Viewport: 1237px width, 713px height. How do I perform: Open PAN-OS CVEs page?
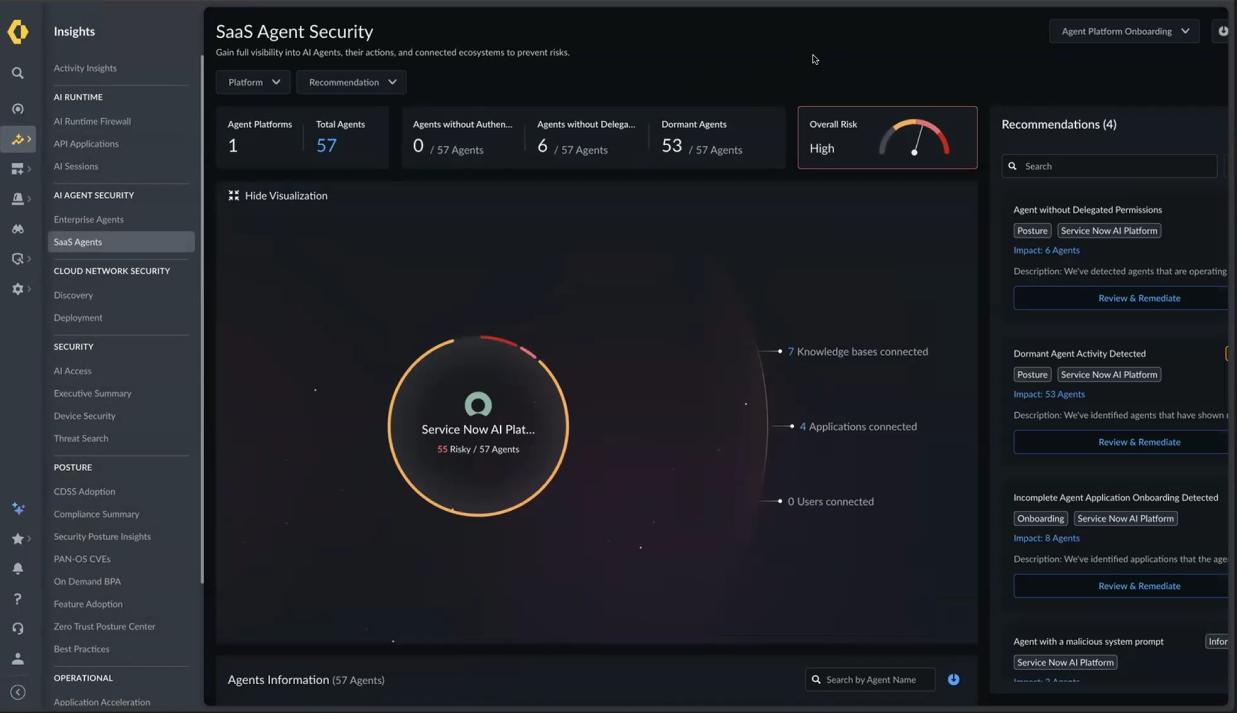(x=82, y=559)
